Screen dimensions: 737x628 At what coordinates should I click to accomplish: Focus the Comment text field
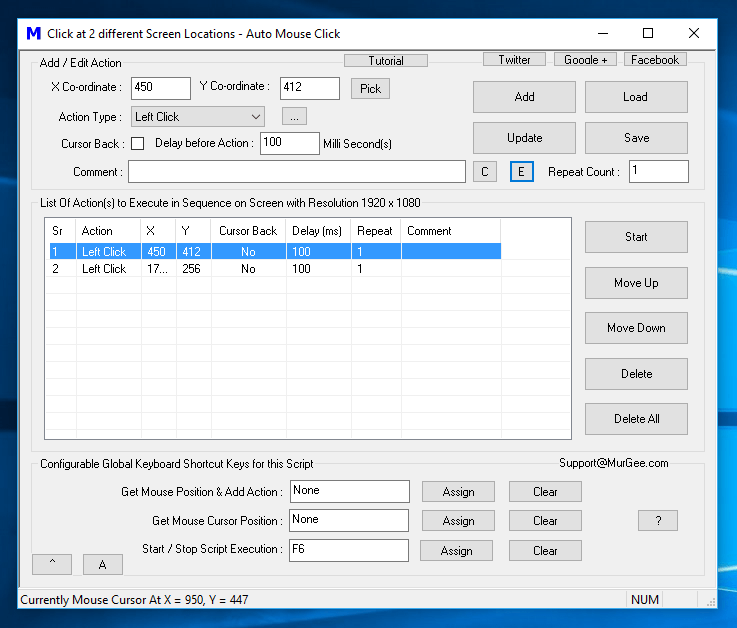click(x=297, y=172)
